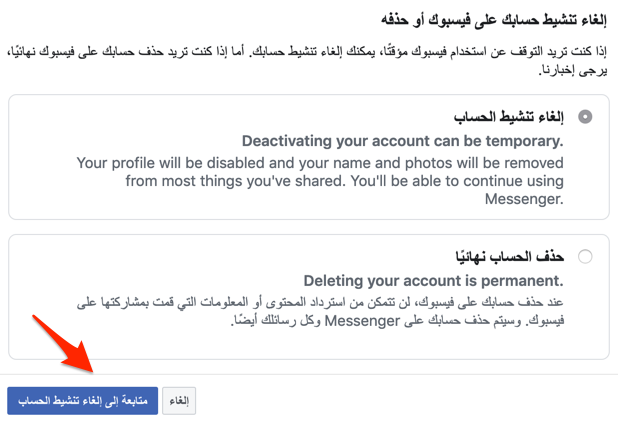This screenshot has width=618, height=424.
Task: Click the 'Your profile will be disabled' description text
Action: [320, 181]
